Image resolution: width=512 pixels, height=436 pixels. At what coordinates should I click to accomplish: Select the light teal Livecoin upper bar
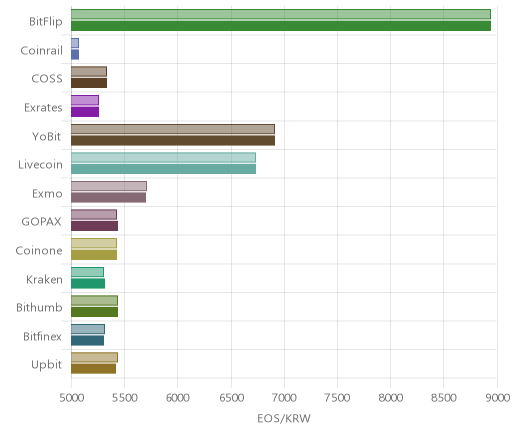(x=163, y=158)
